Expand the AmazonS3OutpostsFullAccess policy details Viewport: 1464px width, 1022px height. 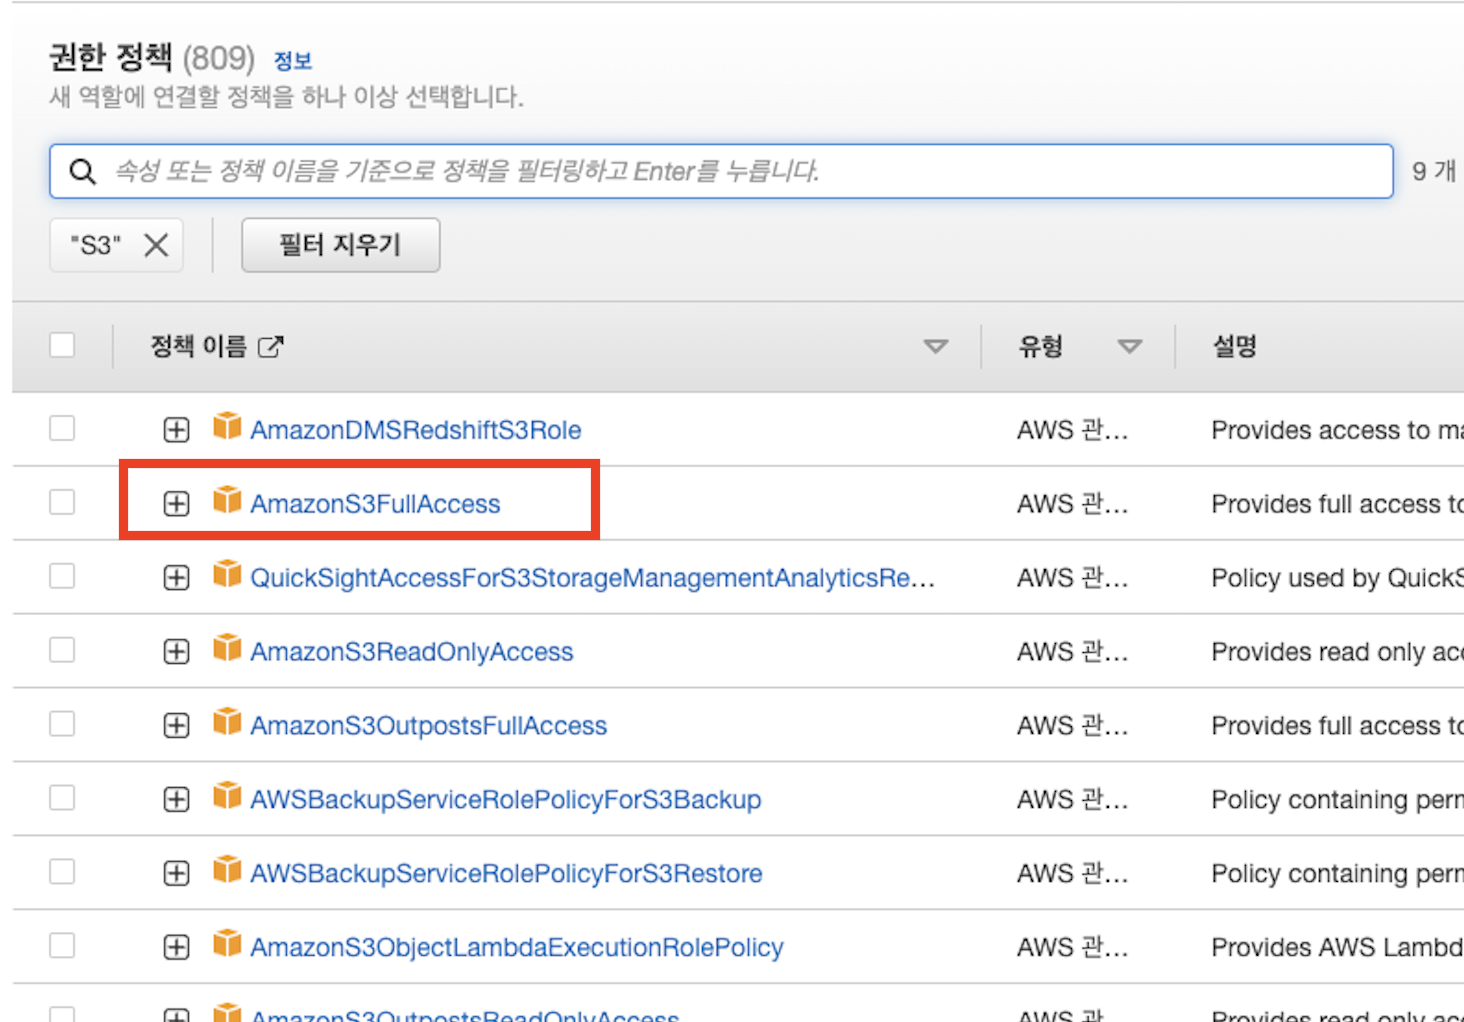point(176,726)
